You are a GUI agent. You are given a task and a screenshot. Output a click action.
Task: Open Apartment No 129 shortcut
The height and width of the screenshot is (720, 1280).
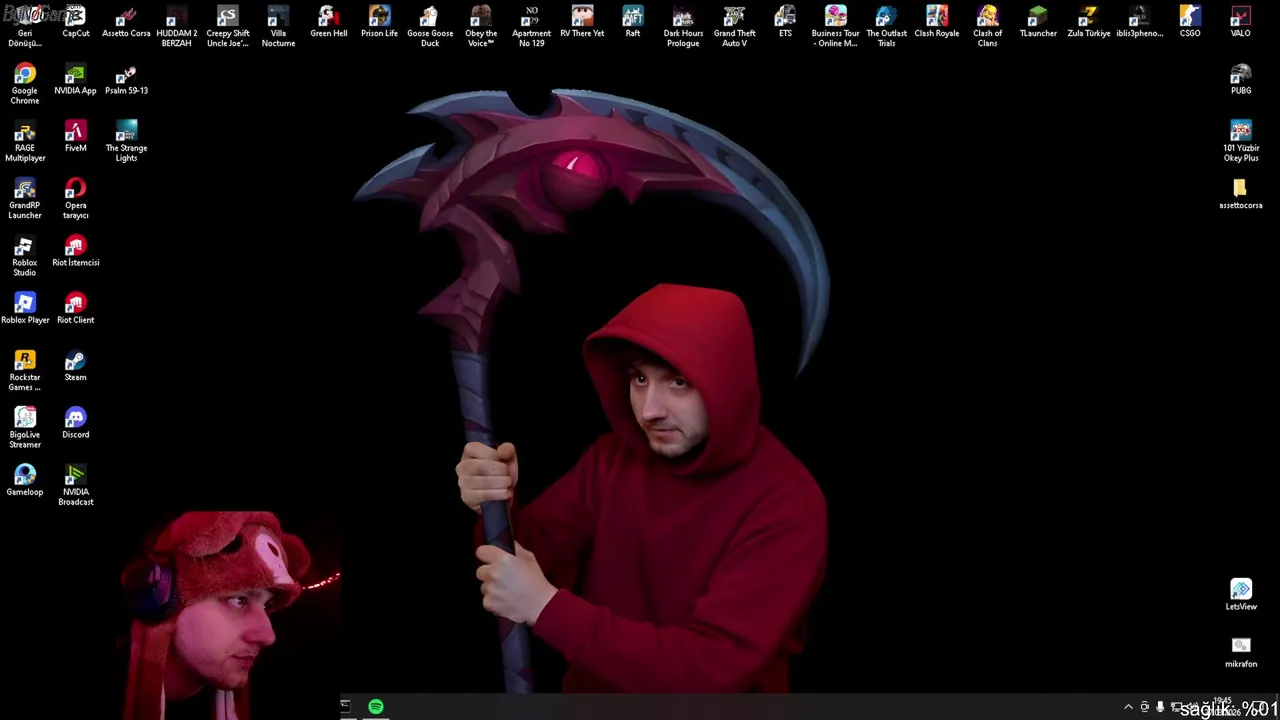point(531,27)
